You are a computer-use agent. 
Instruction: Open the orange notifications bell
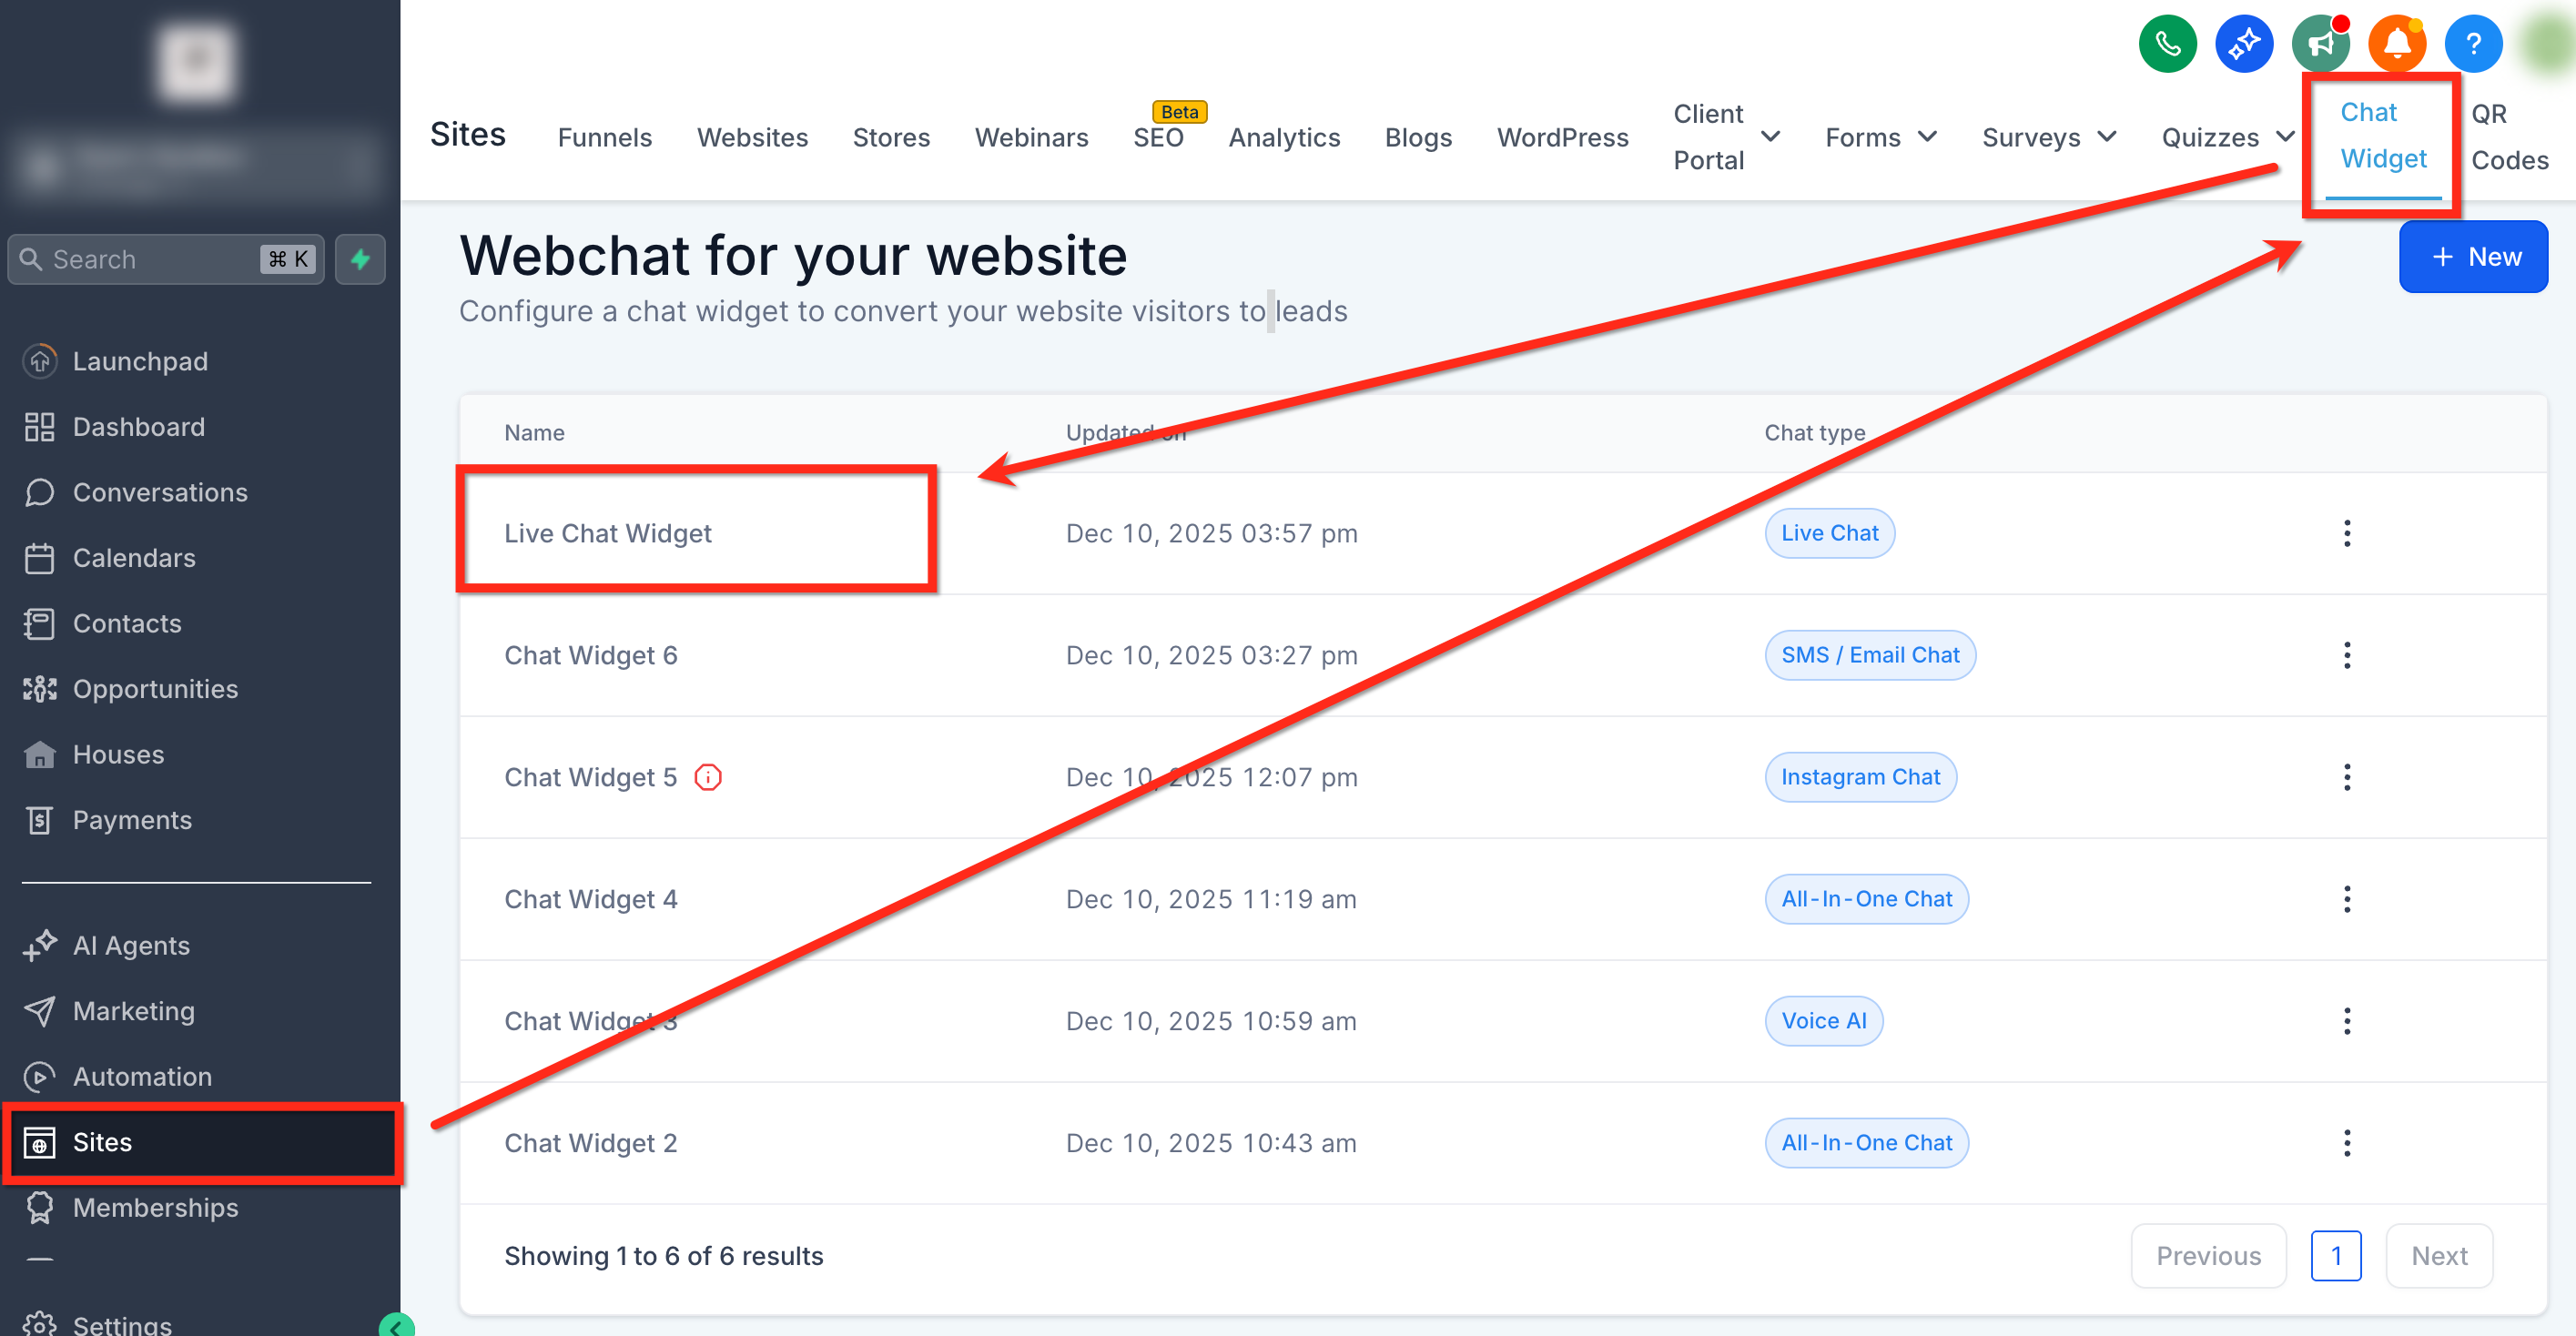[x=2396, y=44]
